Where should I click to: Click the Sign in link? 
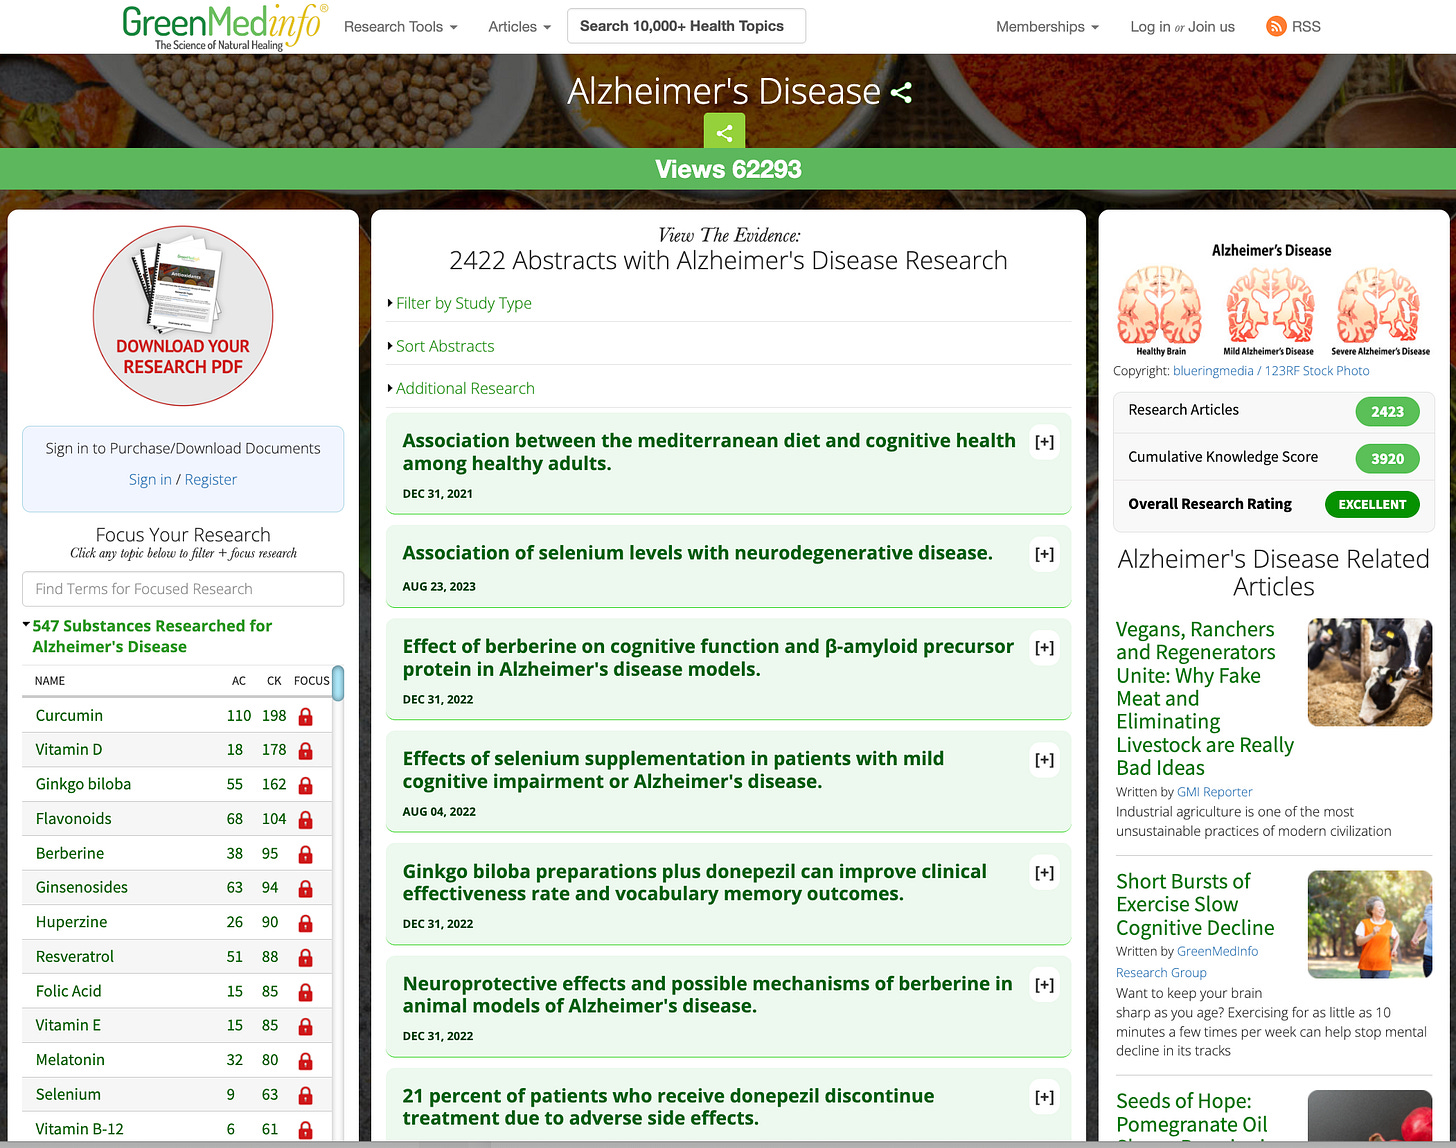(x=150, y=479)
